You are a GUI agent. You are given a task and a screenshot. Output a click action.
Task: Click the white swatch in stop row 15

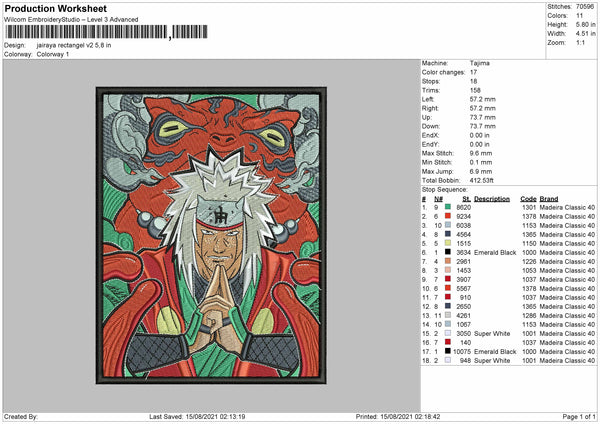click(x=448, y=333)
